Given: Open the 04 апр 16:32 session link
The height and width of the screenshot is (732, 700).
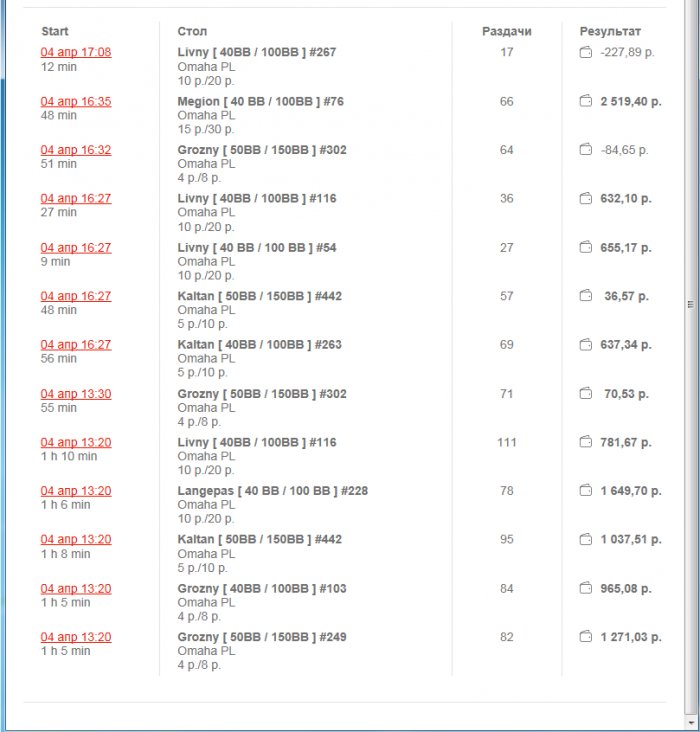Looking at the screenshot, I should (76, 150).
